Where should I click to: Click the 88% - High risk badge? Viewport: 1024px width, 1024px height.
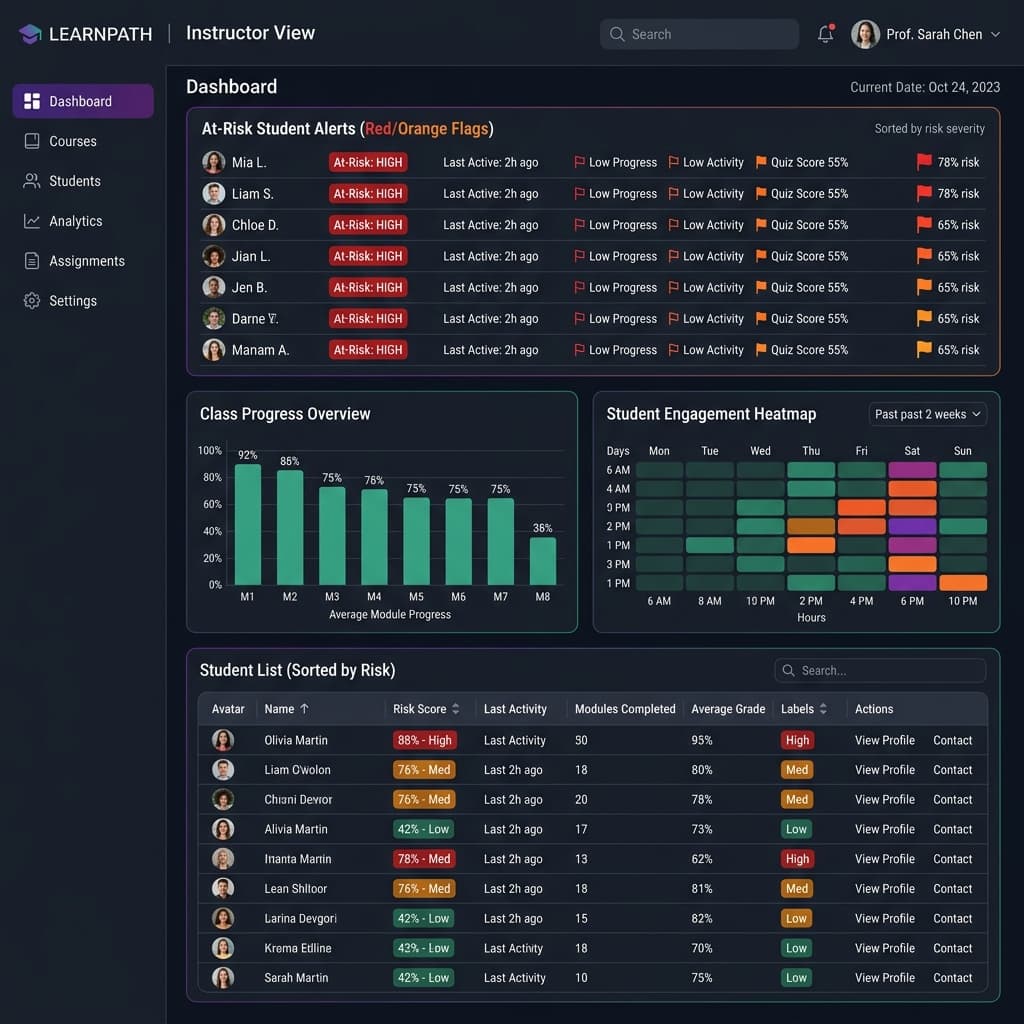(424, 740)
